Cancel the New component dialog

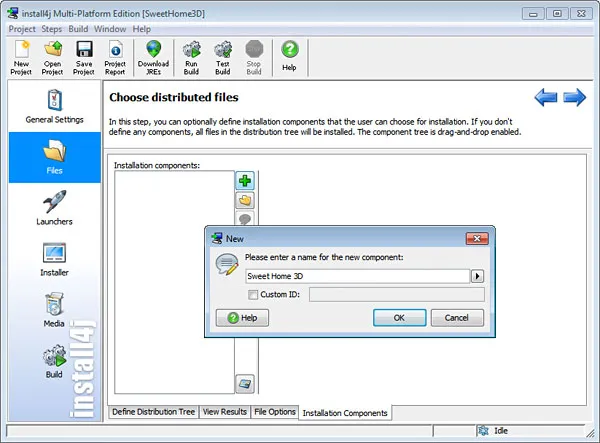click(457, 318)
